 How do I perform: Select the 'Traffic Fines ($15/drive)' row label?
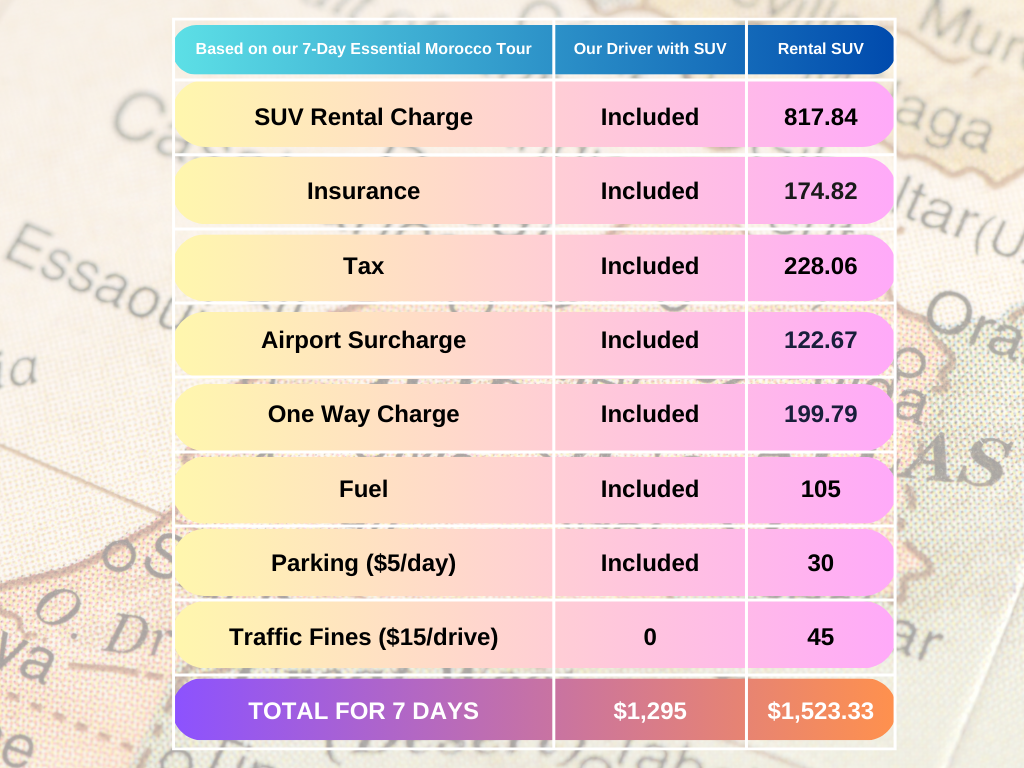click(x=363, y=637)
